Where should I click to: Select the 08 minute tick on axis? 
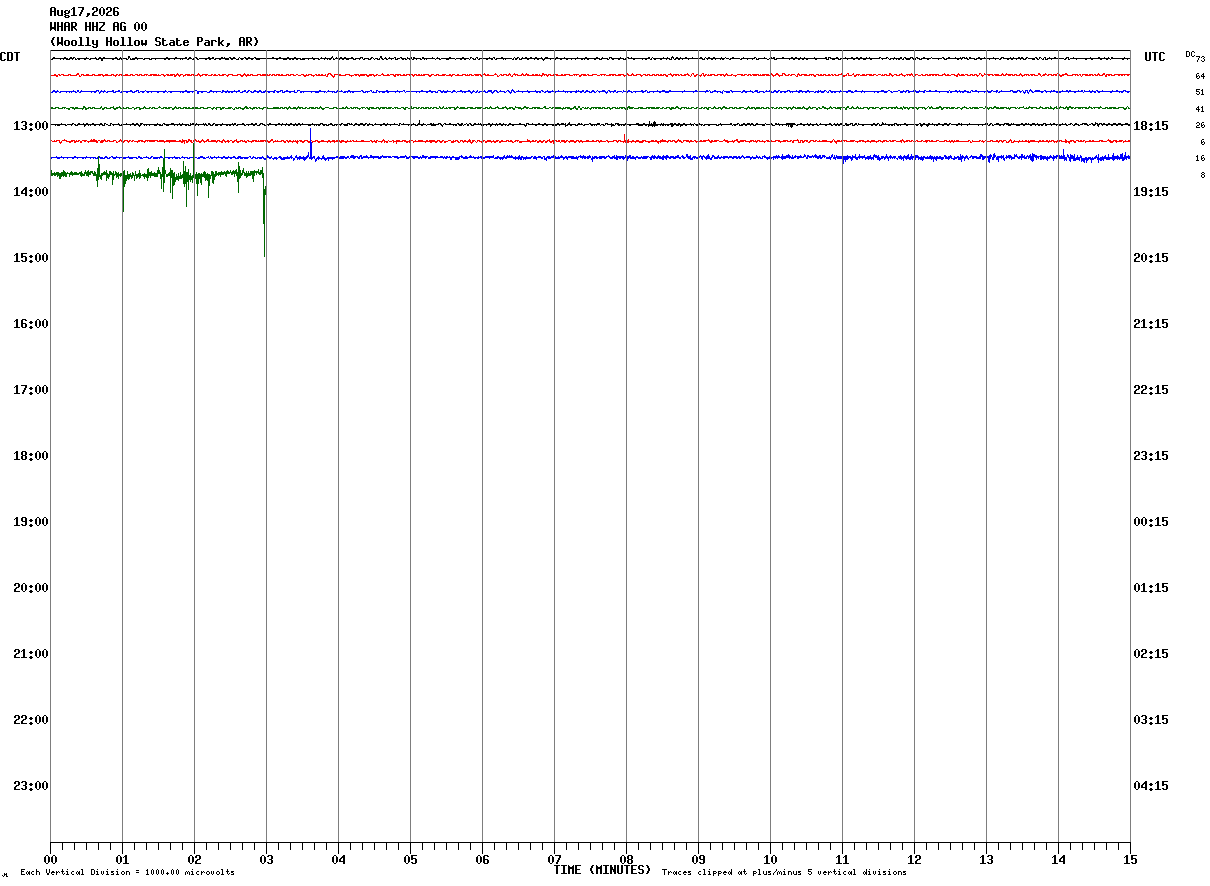click(626, 859)
